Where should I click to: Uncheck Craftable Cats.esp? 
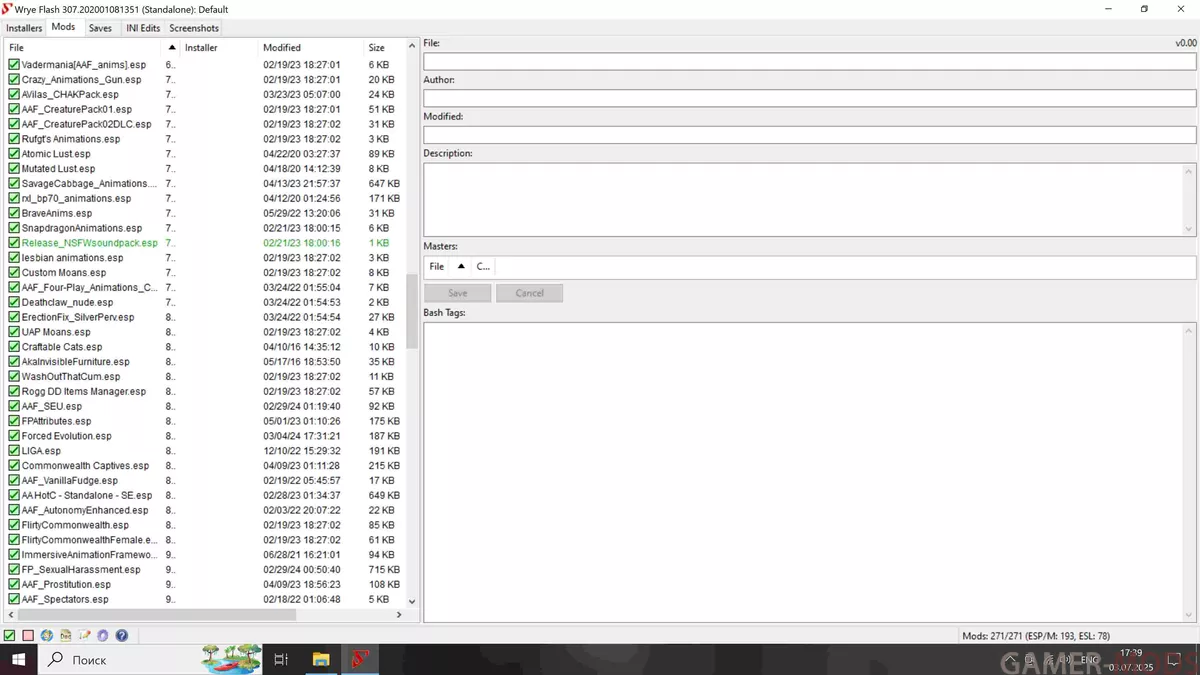(x=14, y=347)
